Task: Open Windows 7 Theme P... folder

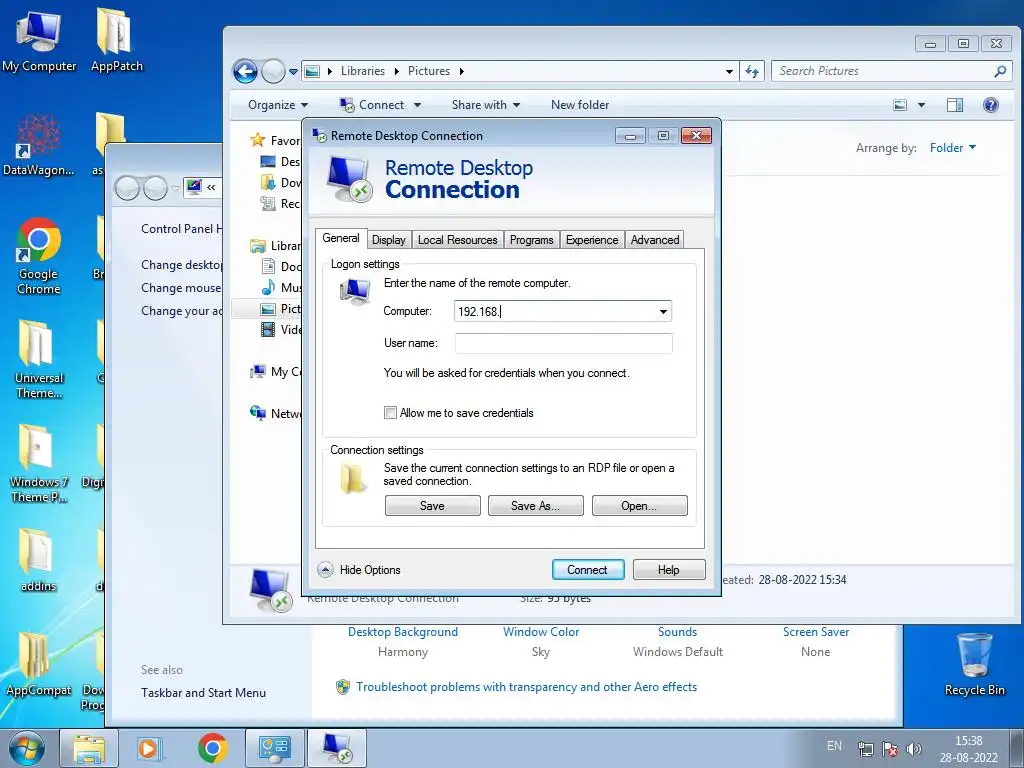Action: point(39,464)
